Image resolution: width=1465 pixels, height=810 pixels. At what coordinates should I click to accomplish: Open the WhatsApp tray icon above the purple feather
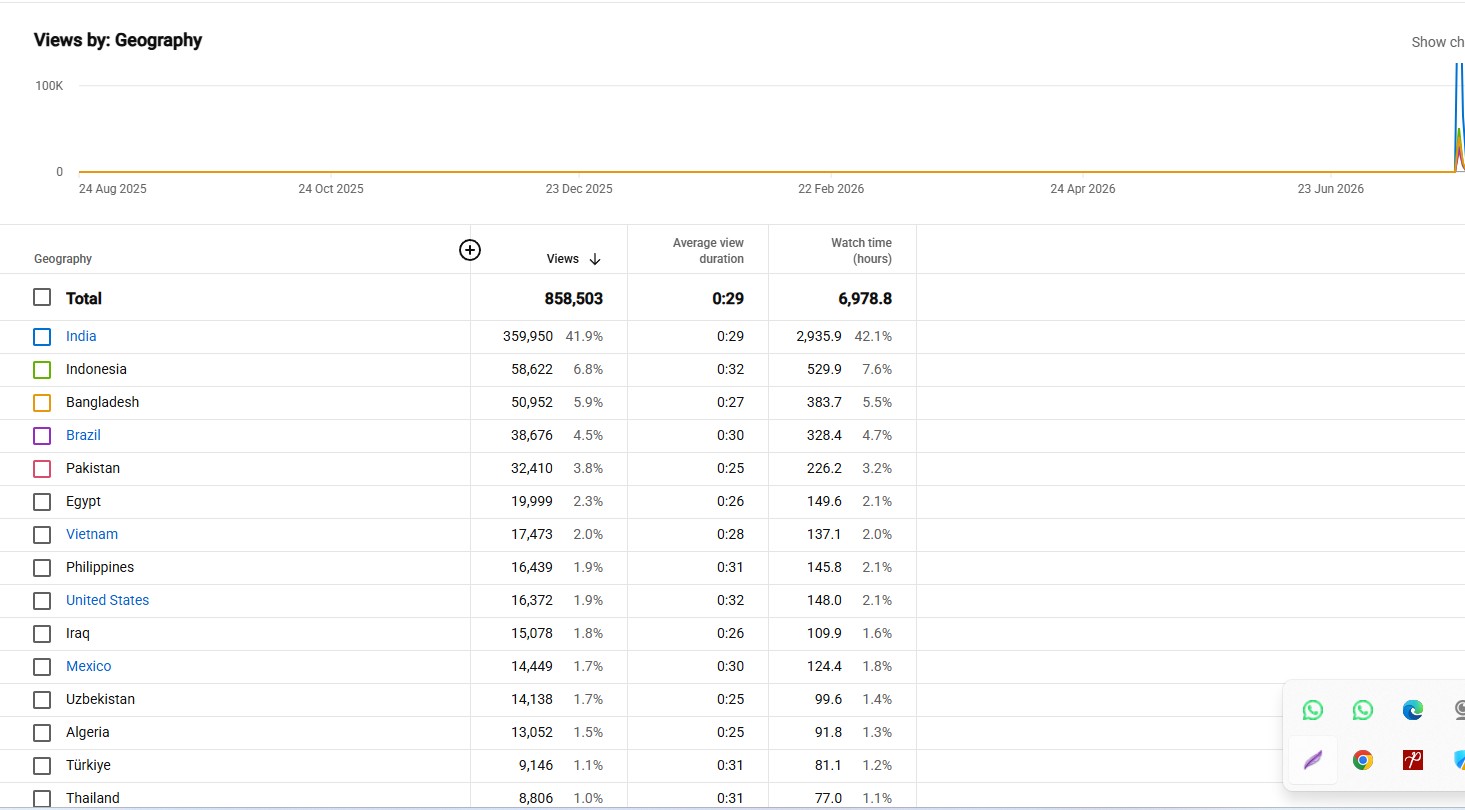tap(1313, 710)
